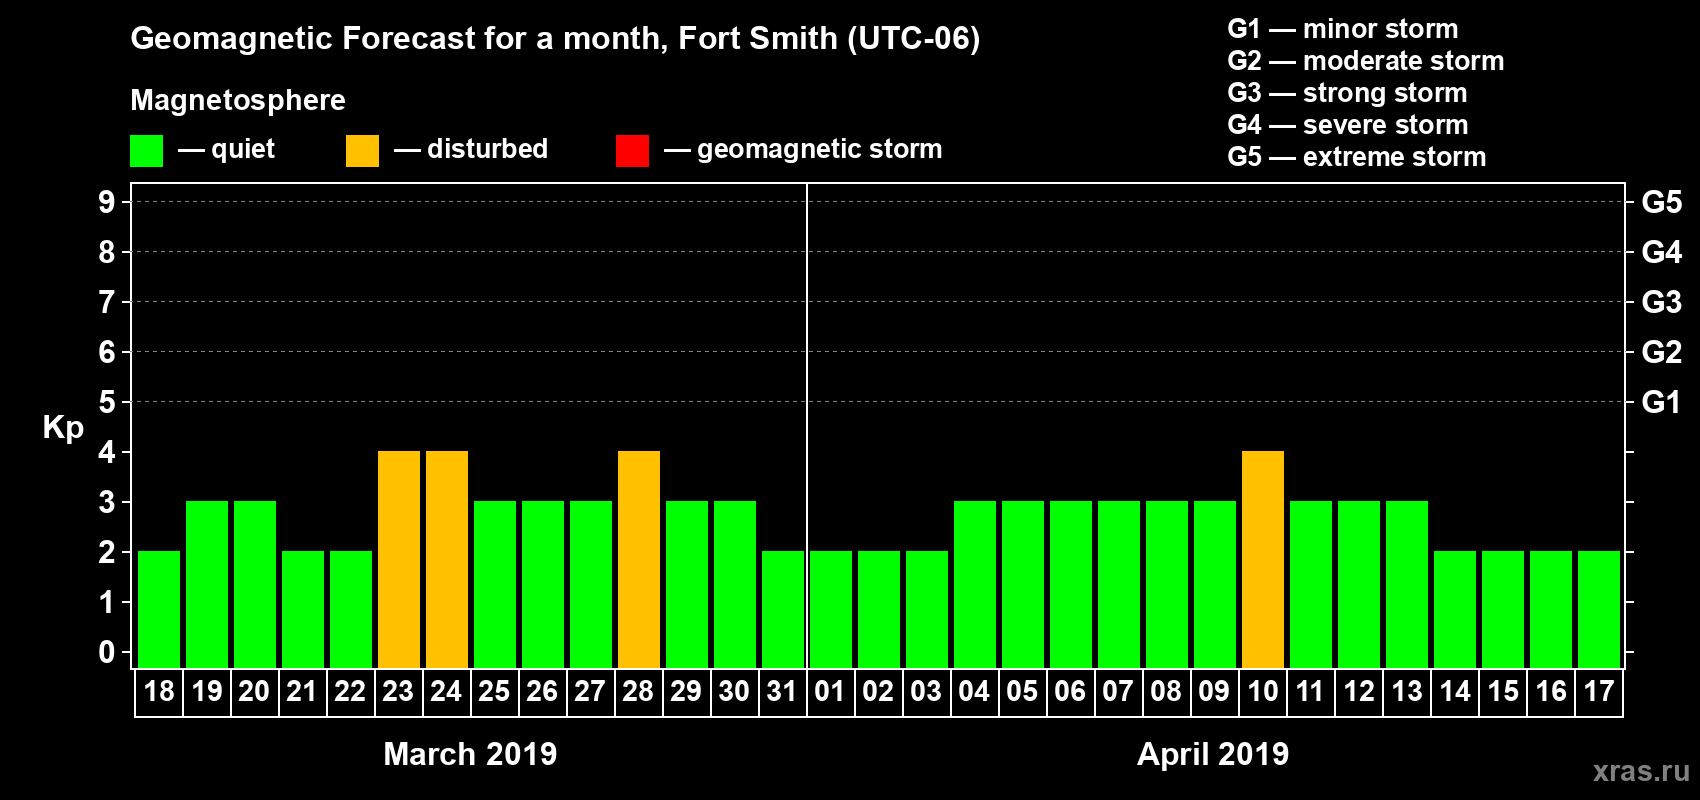Click the date cell labeled 21

point(303,692)
